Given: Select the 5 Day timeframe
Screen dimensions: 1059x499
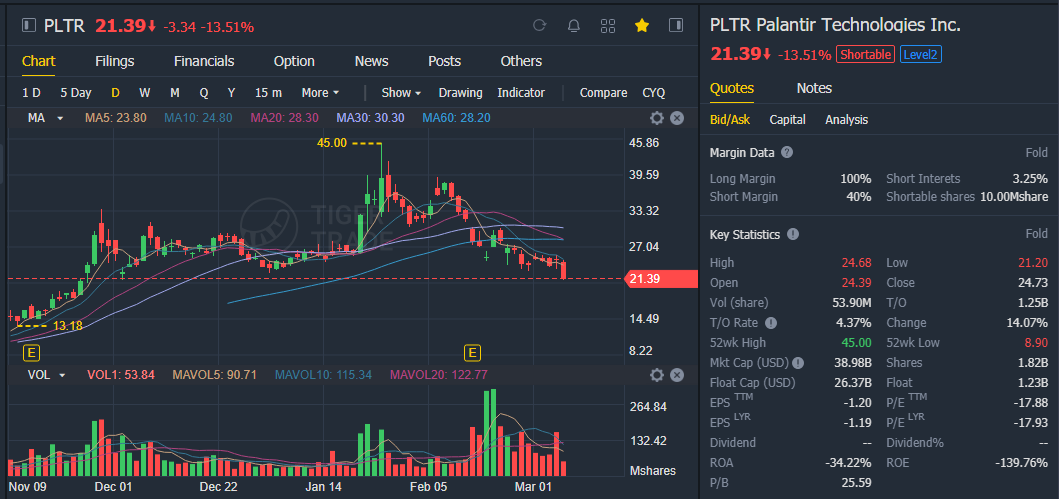Looking at the screenshot, I should click(x=76, y=93).
